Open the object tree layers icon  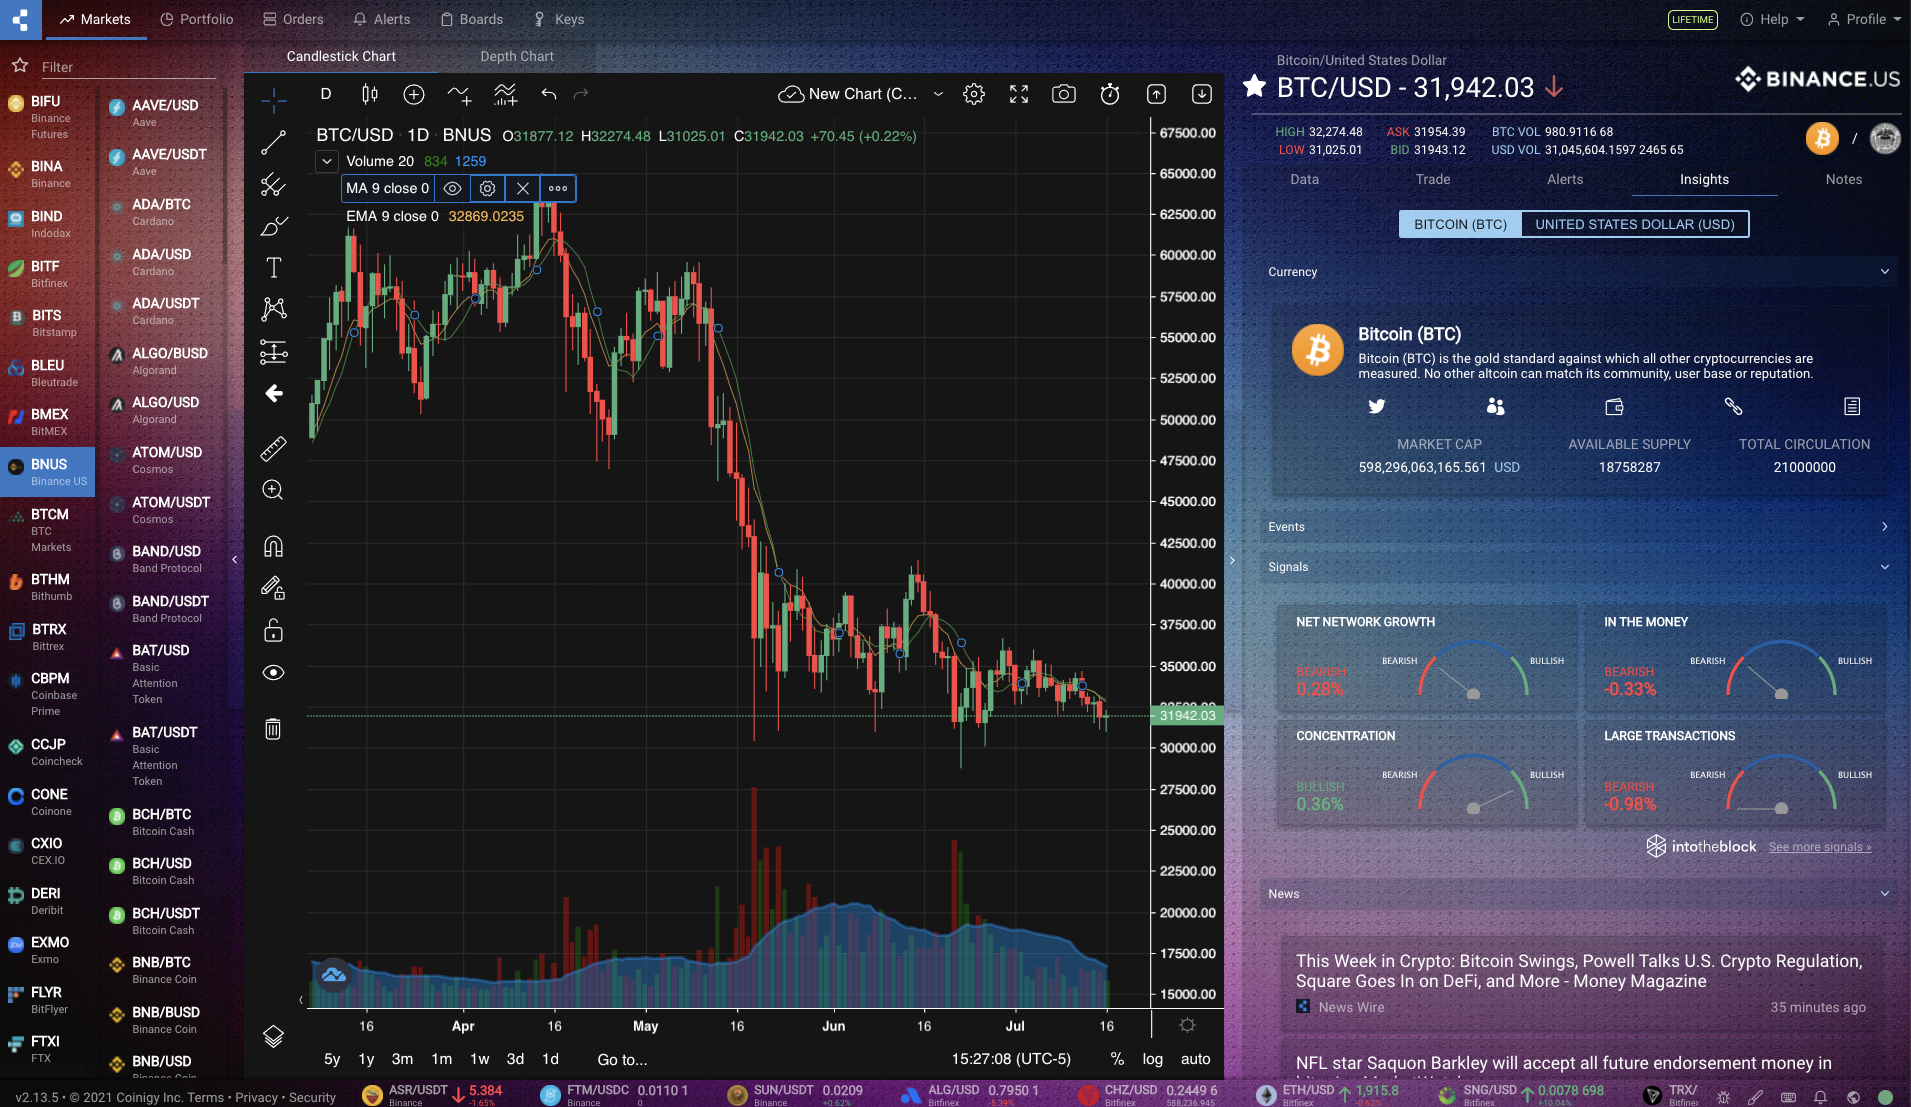[273, 1036]
